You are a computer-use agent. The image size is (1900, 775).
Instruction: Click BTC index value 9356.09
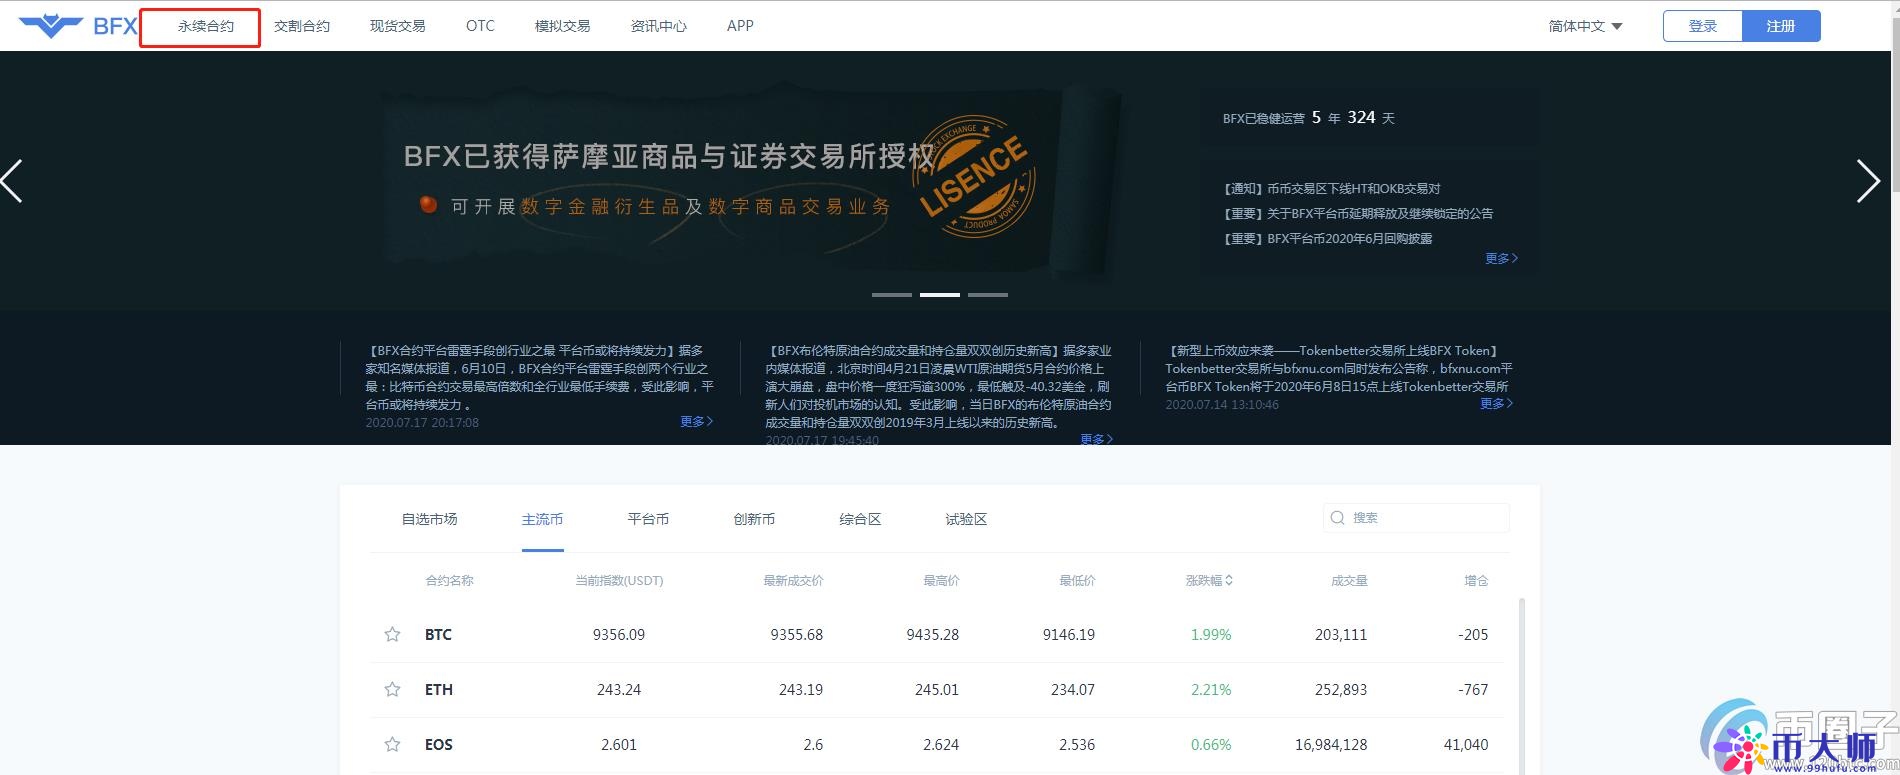[x=619, y=634]
